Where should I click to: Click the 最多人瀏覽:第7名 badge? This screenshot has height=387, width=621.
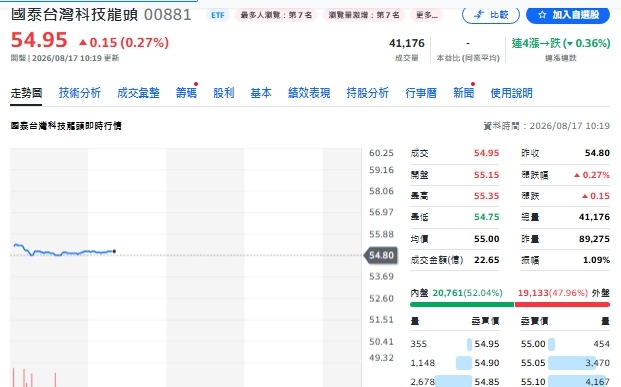pos(276,15)
